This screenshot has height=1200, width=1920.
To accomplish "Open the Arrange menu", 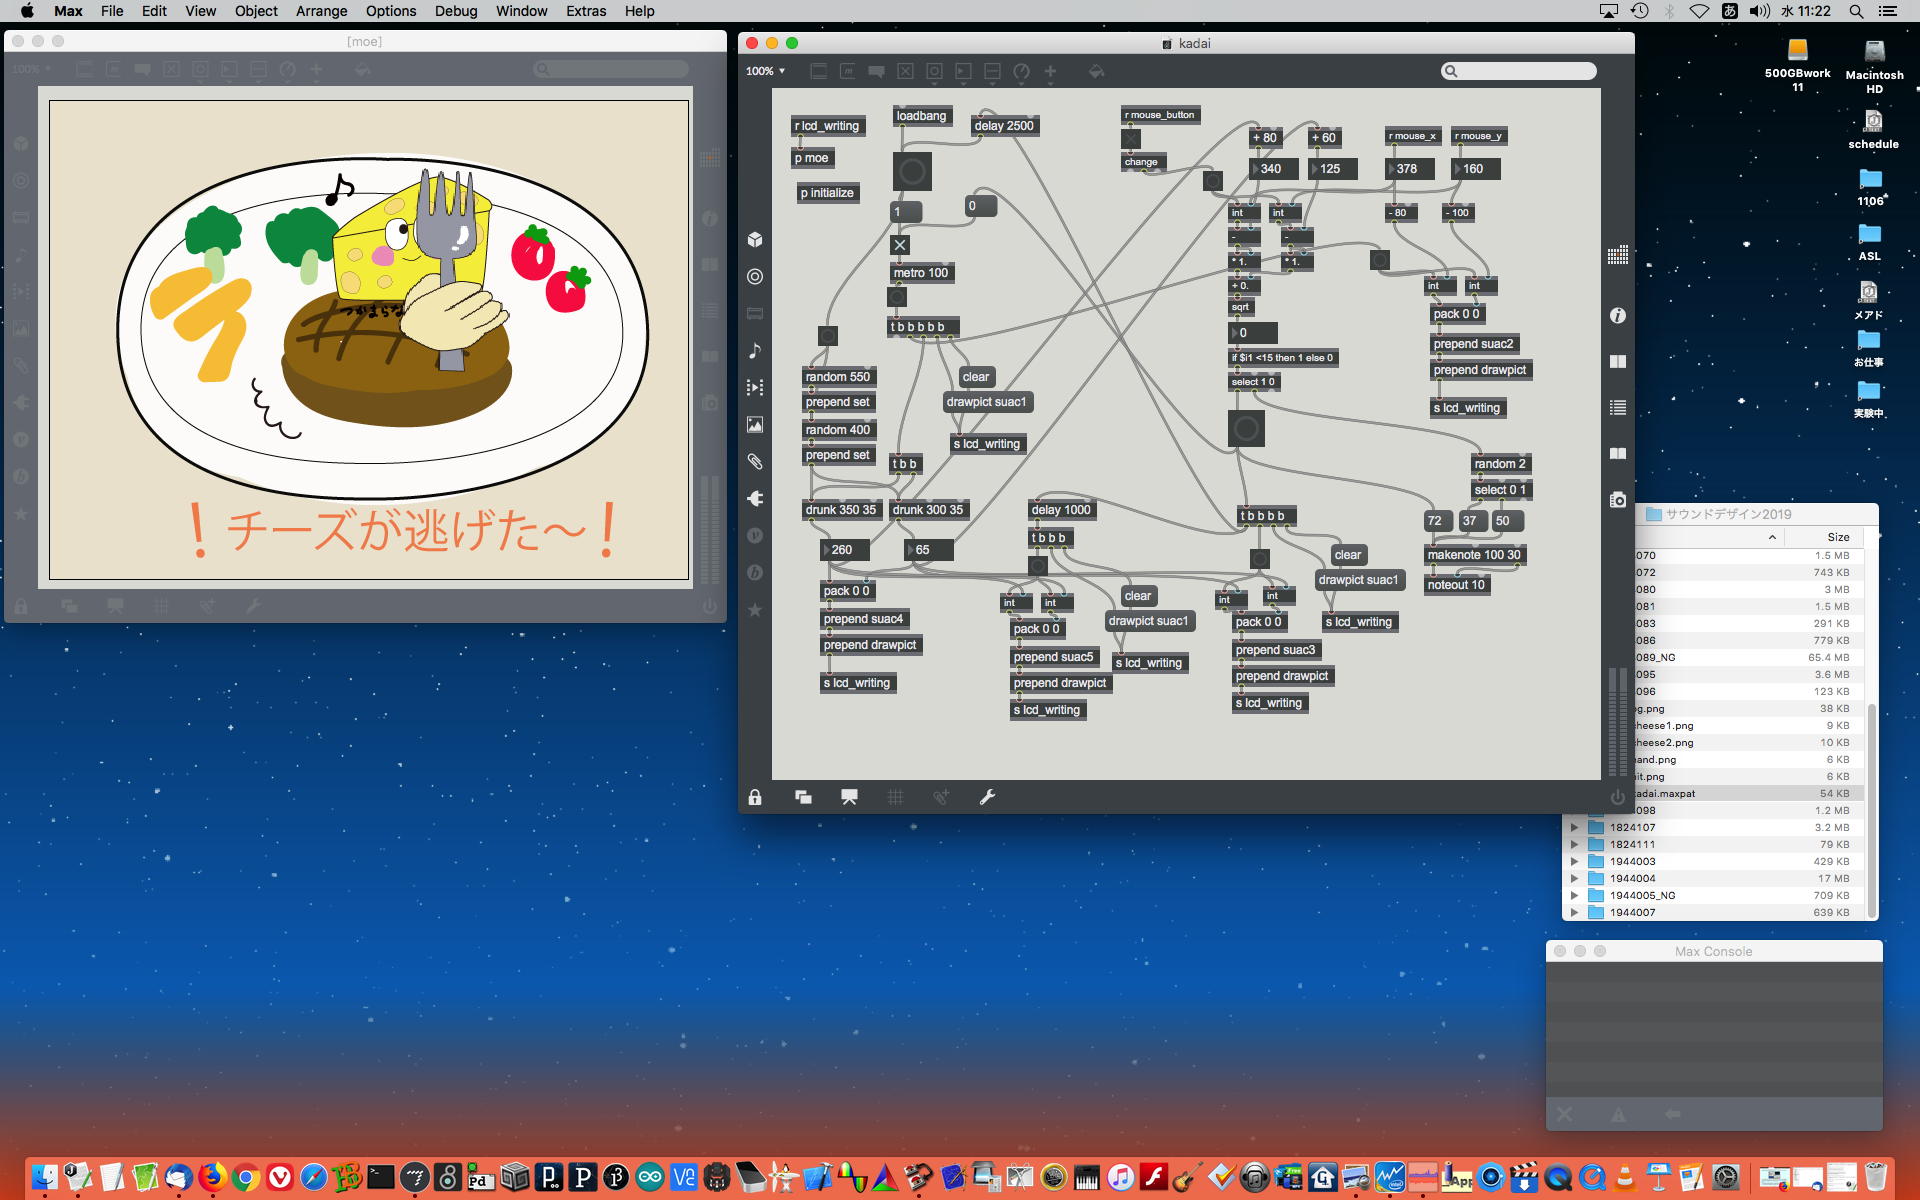I will [x=321, y=11].
